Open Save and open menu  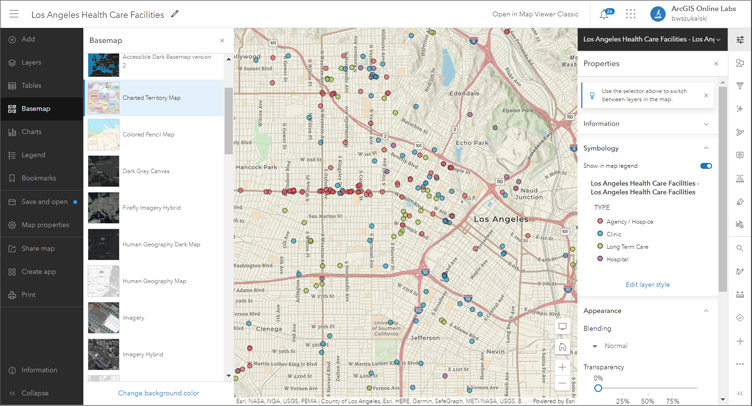click(41, 202)
